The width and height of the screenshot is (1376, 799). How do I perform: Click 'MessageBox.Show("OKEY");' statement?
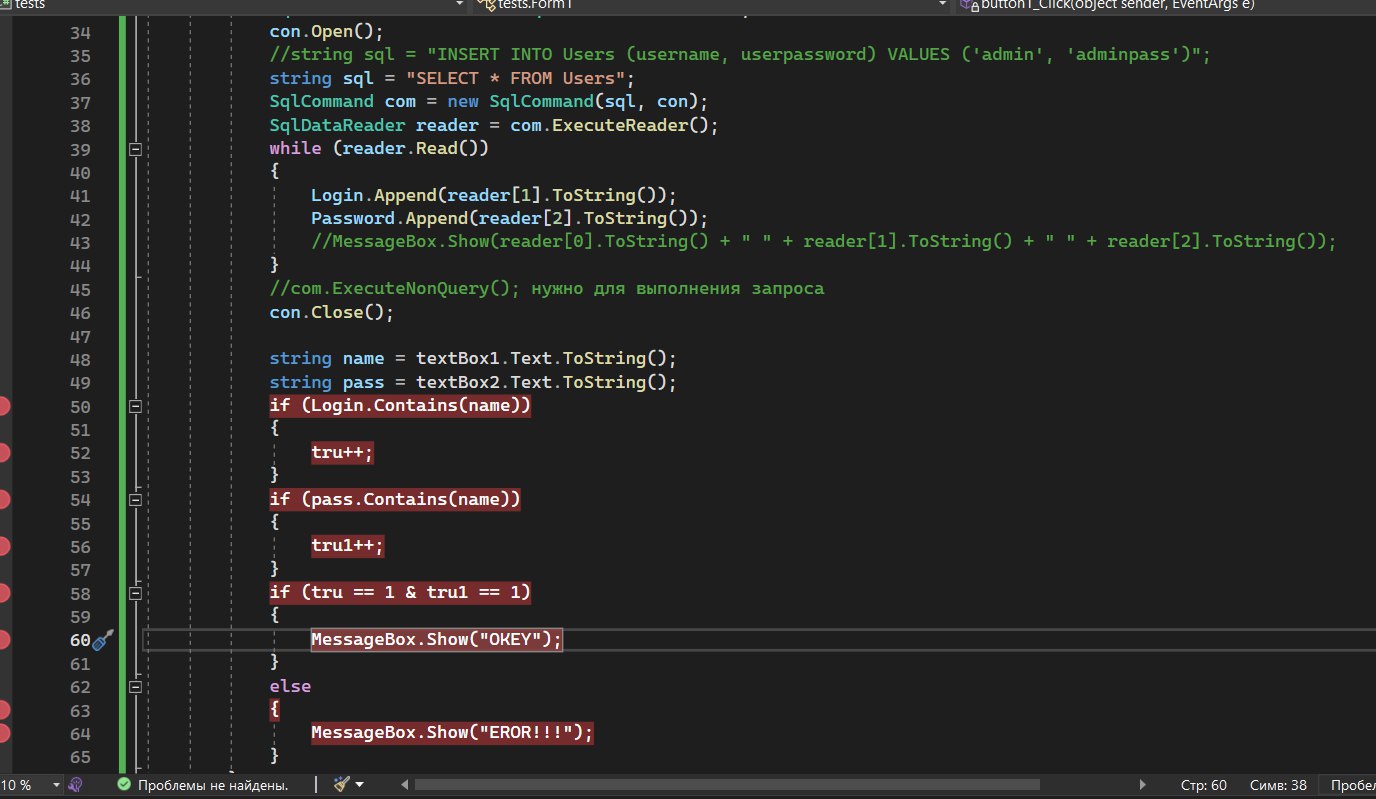click(x=437, y=640)
